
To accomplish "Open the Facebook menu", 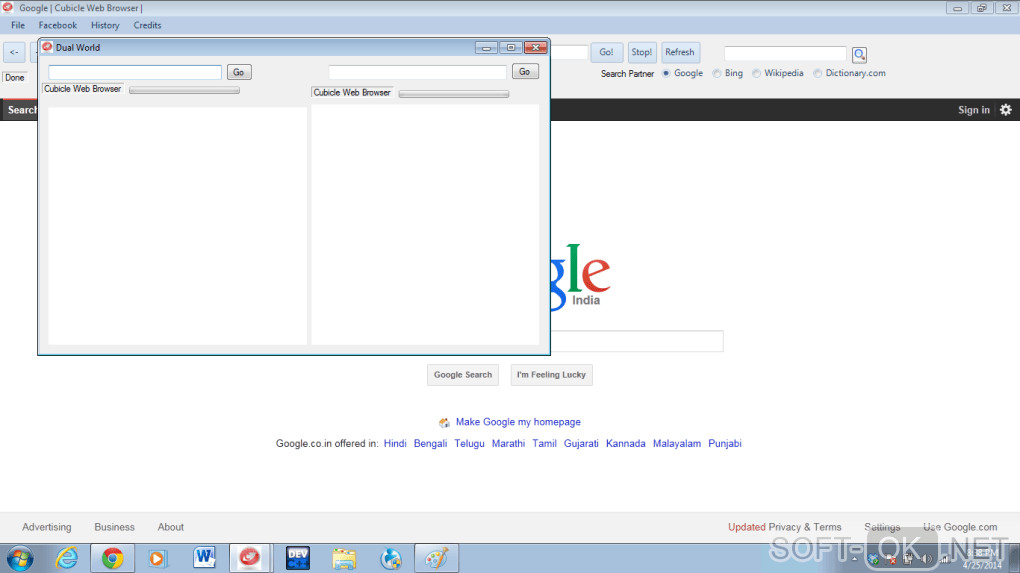I will click(57, 25).
